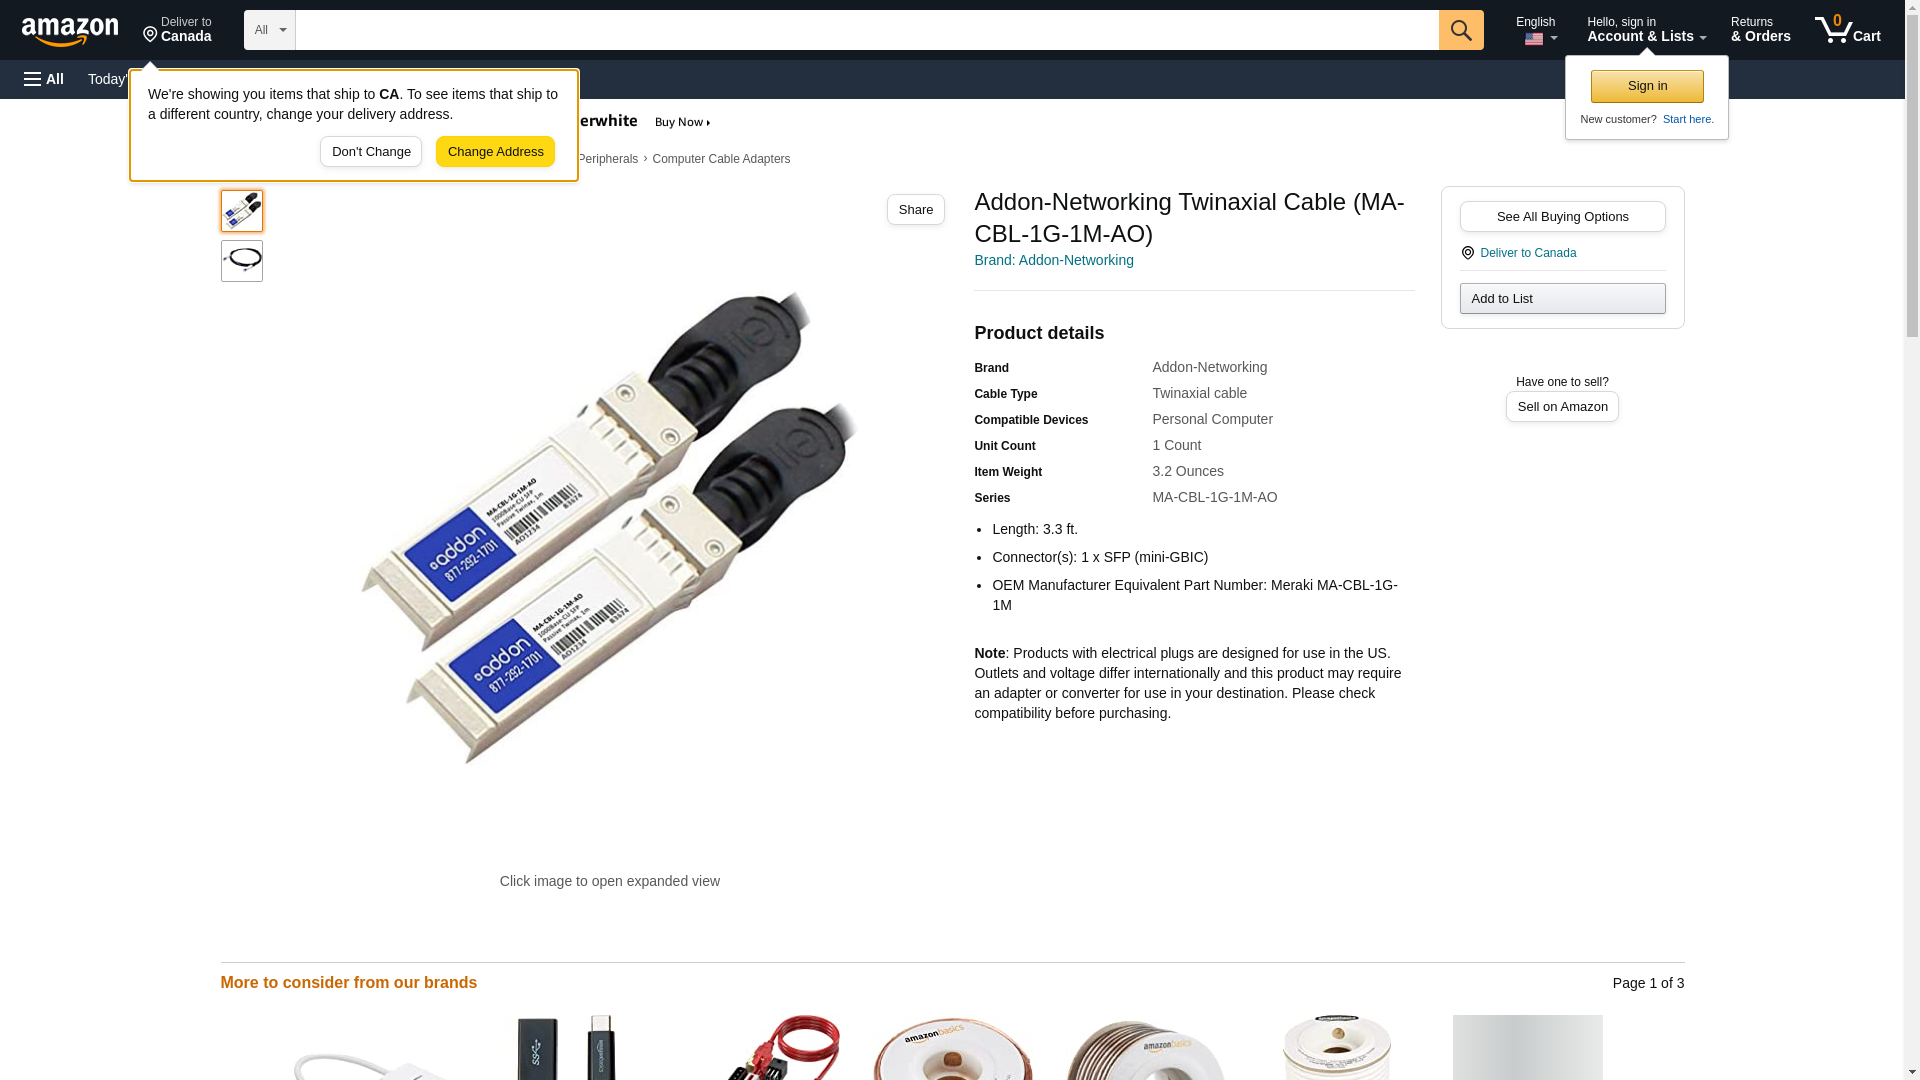Screen dimensions: 1920x1080
Task: Click the Don't Change button
Action: 371,152
